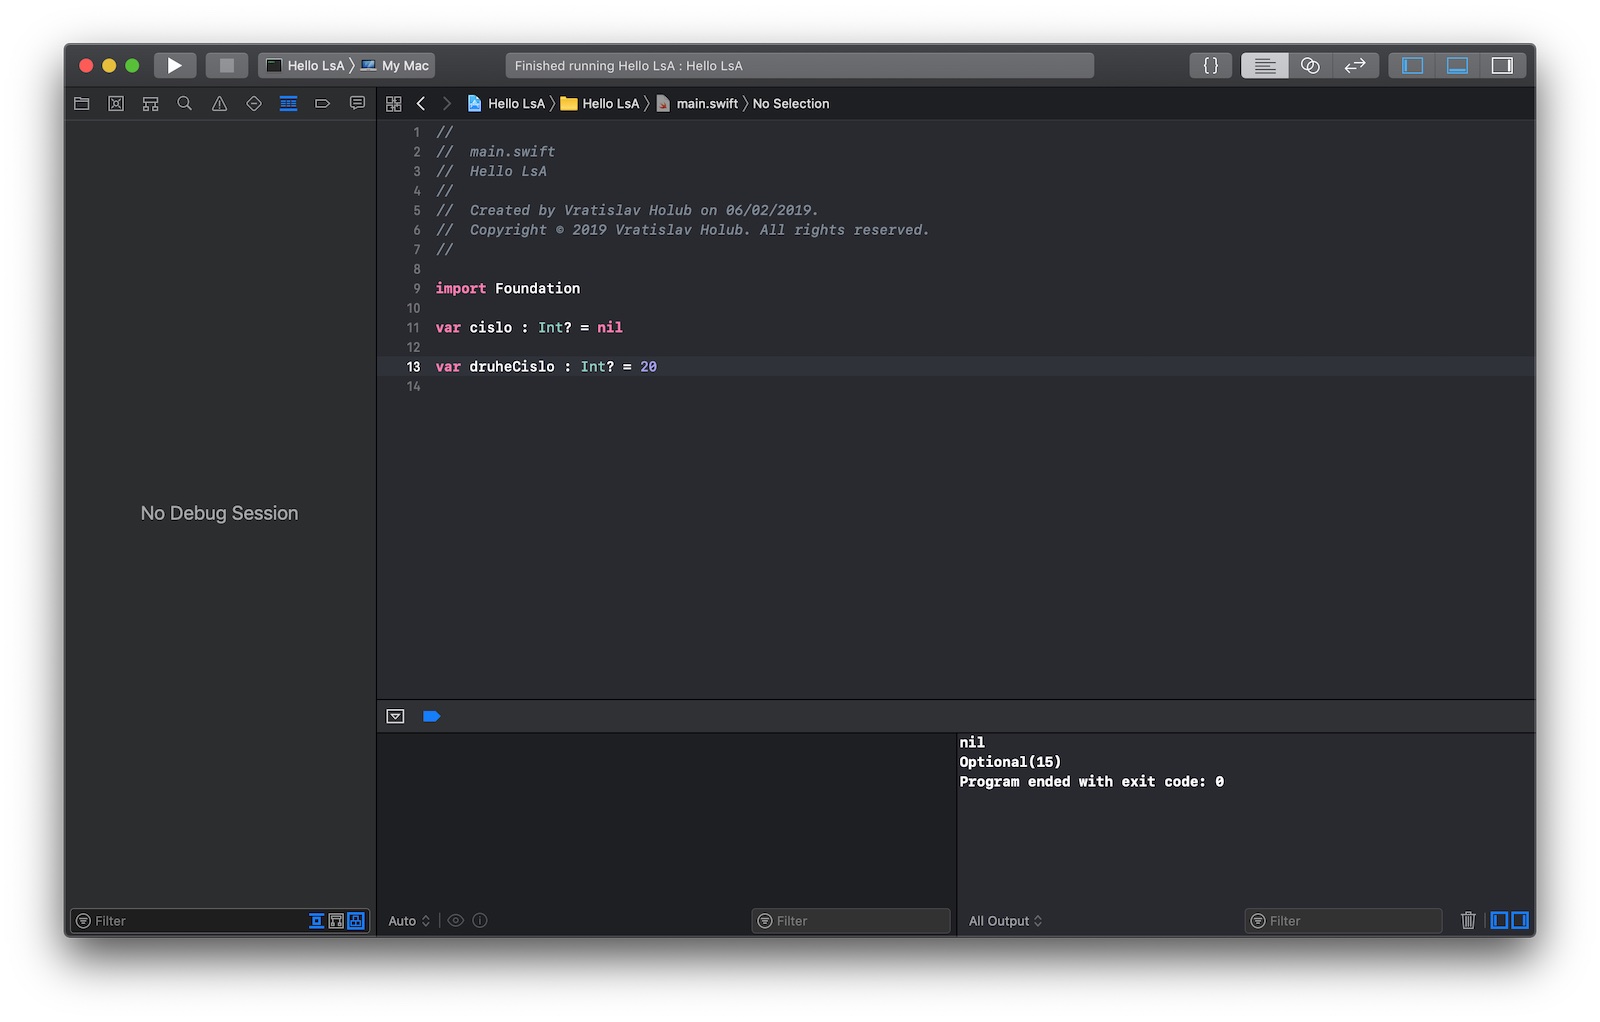Switch to the assistant editor

[1310, 66]
